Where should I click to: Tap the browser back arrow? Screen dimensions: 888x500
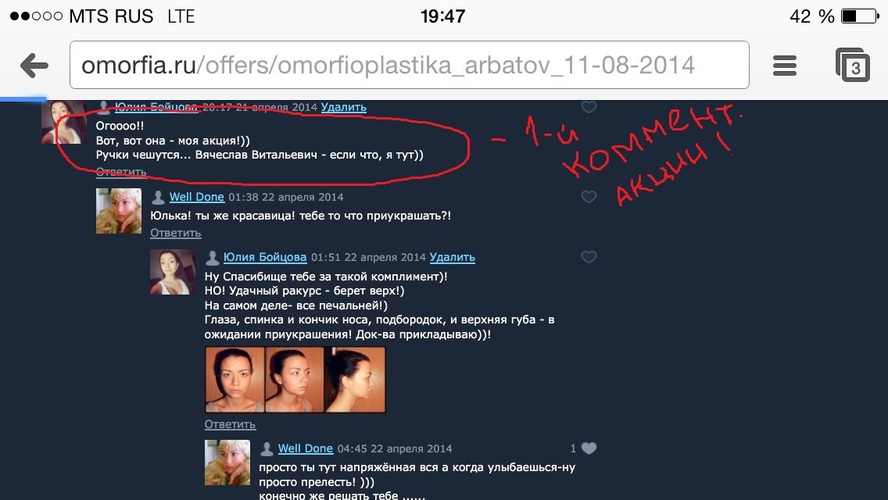34,66
